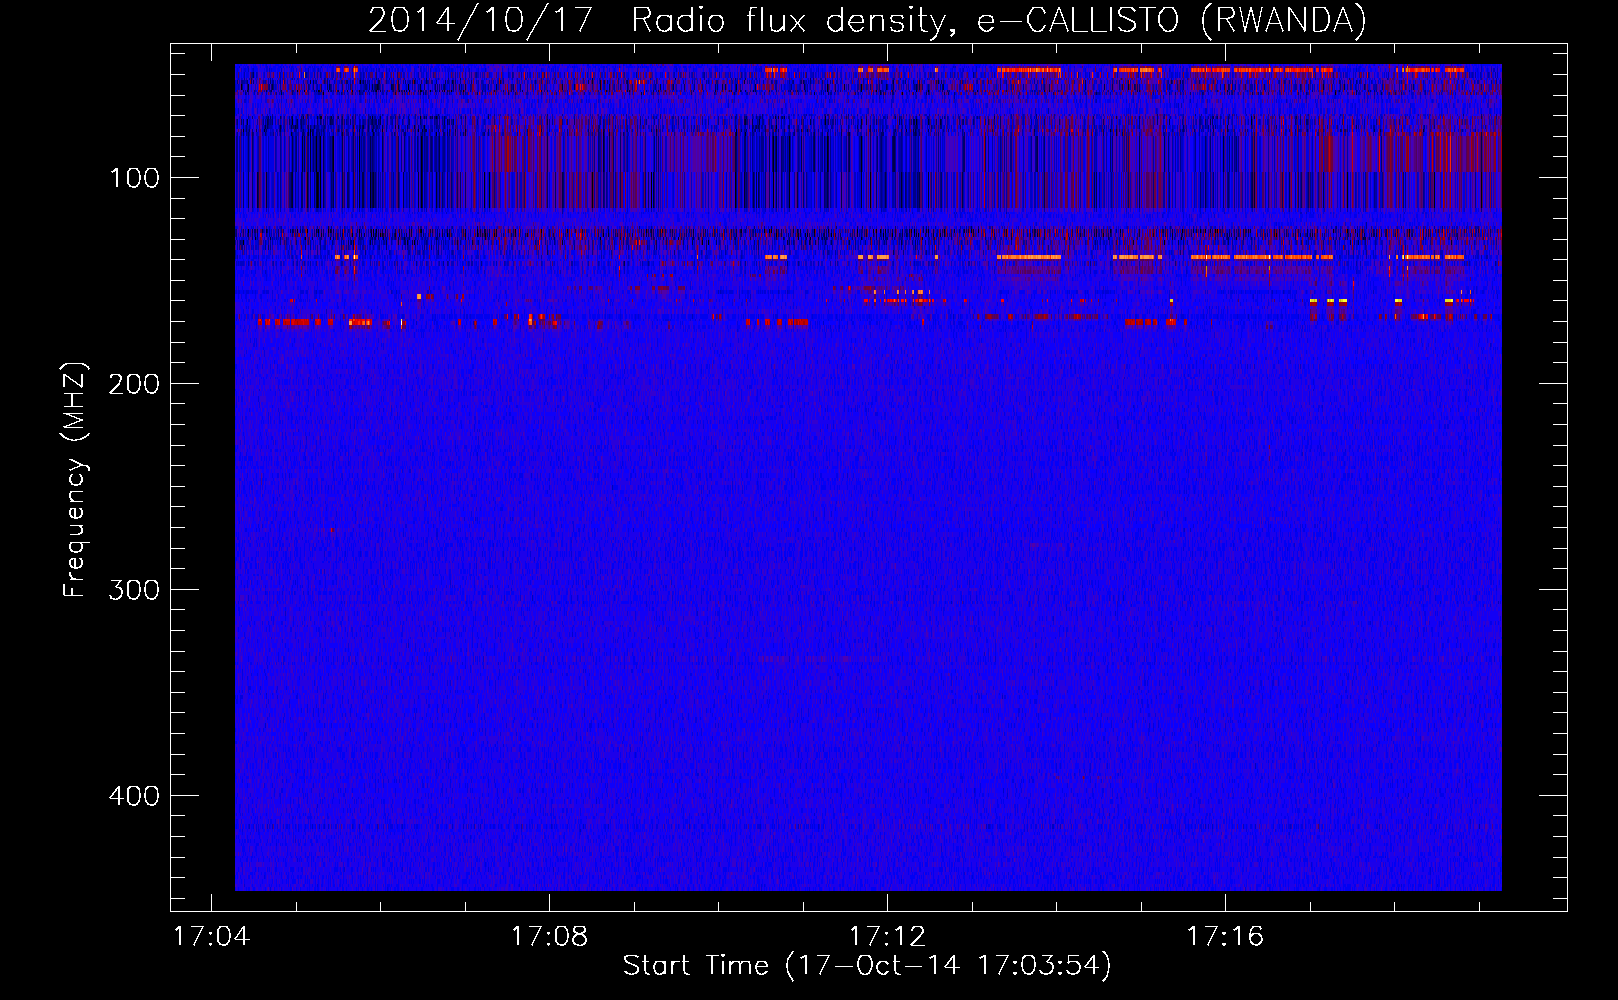Click the '17:12' time tick label

887,937
